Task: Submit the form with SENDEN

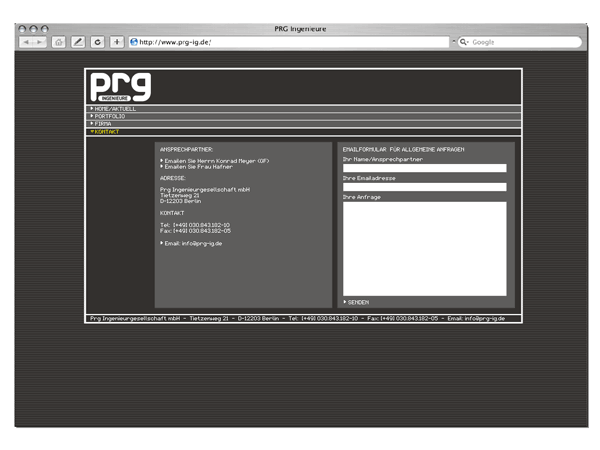Action: 358,302
